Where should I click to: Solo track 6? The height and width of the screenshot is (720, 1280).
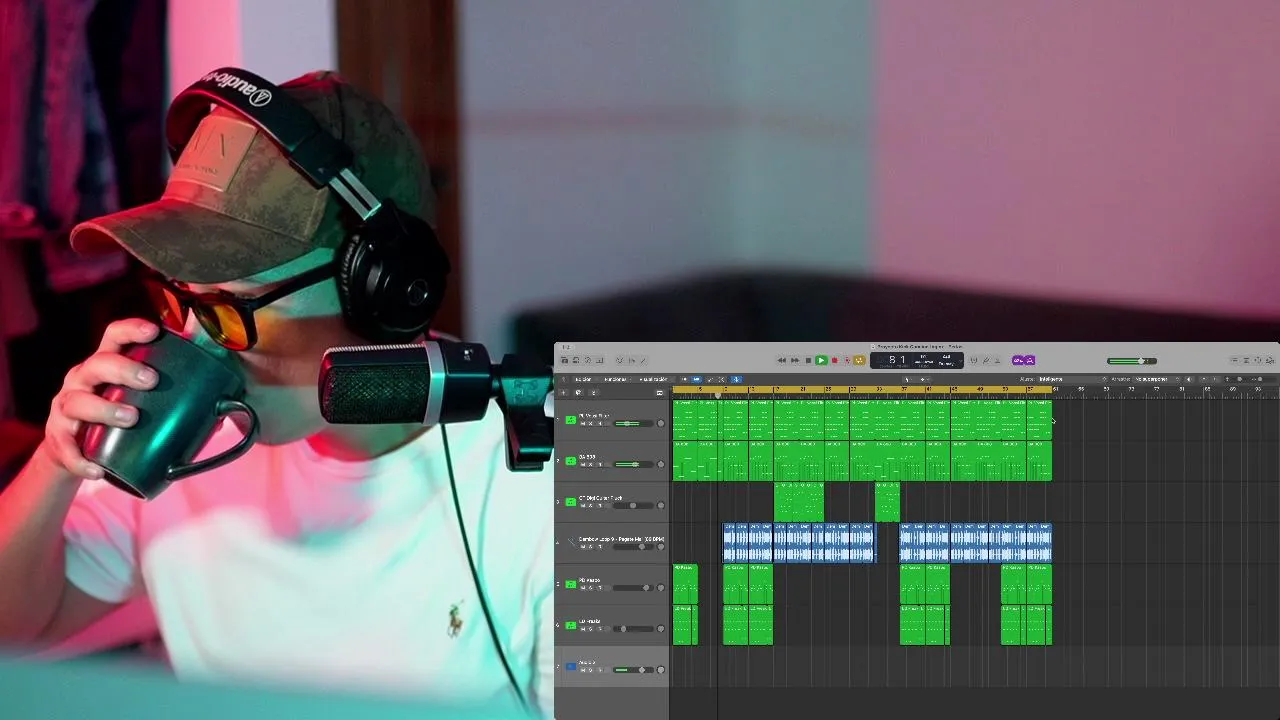click(x=590, y=629)
